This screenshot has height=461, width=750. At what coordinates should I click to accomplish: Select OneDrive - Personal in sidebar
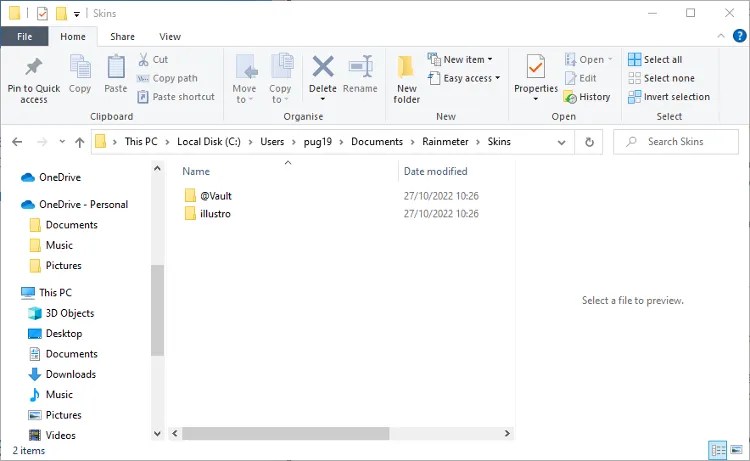tap(74, 205)
